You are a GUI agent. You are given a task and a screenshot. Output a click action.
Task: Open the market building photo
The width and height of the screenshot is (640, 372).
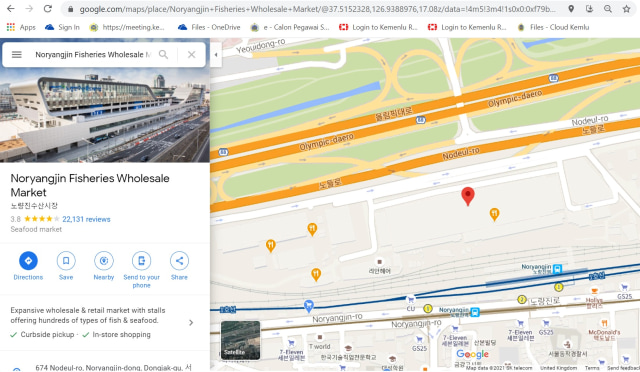pos(105,115)
